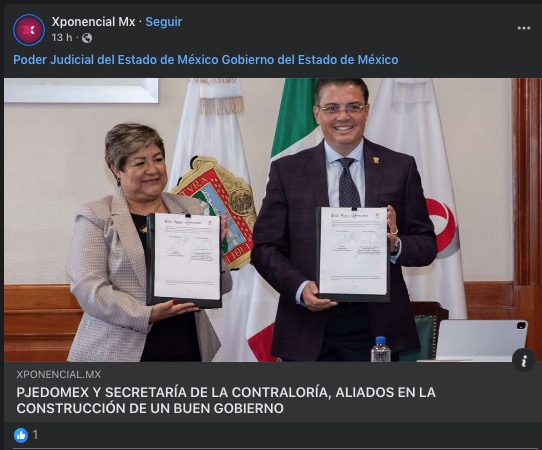View the reaction count of 1
Image resolution: width=542 pixels, height=450 pixels.
click(35, 435)
